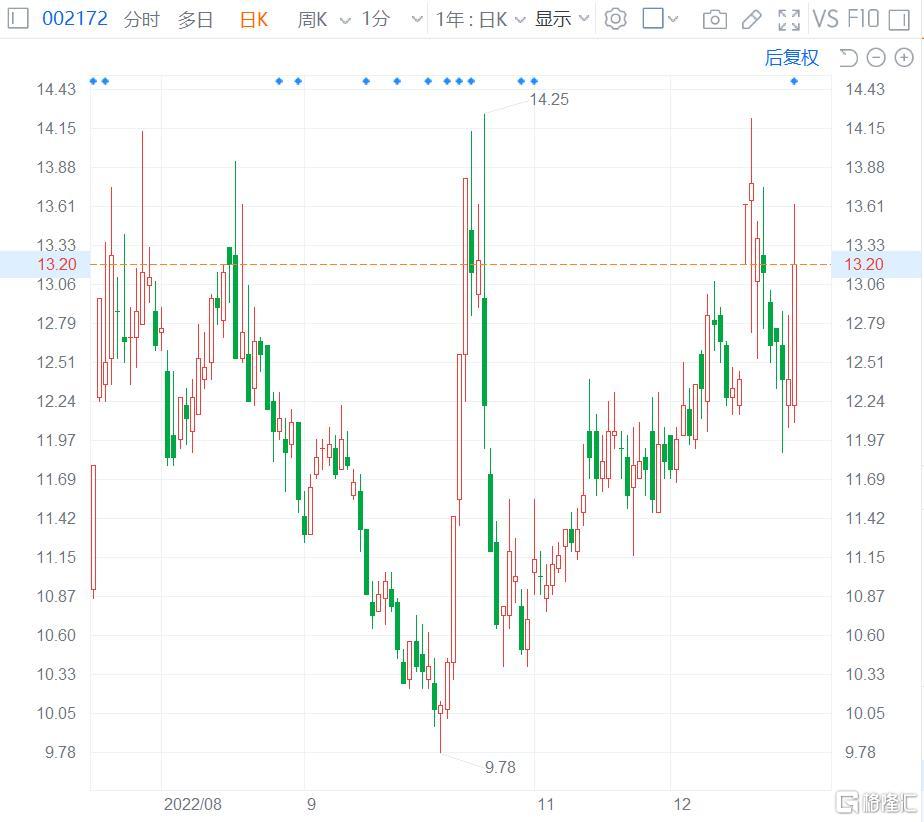The width and height of the screenshot is (924, 822).
Task: Toggle the left sidebar panel icon
Action: click(x=18, y=19)
